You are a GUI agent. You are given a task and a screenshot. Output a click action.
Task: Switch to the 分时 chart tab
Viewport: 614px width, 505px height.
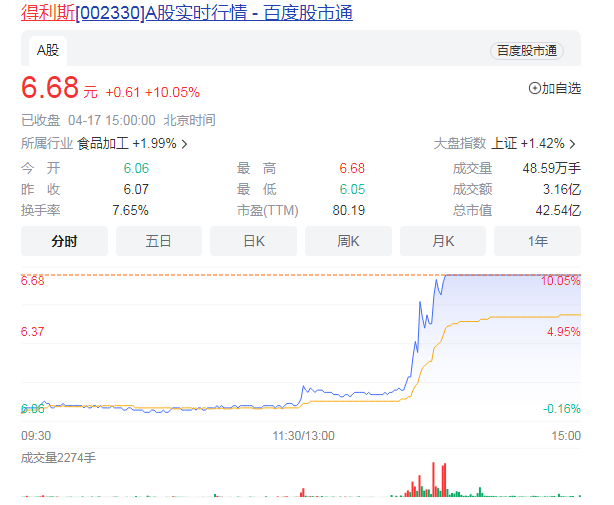pos(64,241)
